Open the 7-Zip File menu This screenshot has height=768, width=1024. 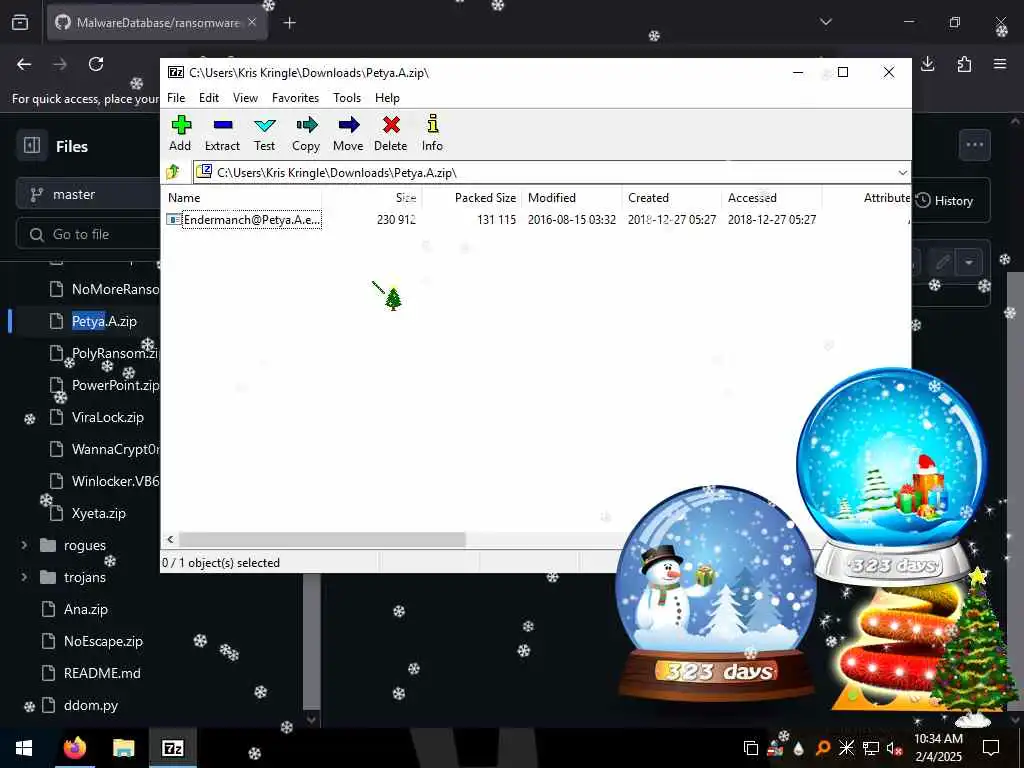click(x=176, y=98)
